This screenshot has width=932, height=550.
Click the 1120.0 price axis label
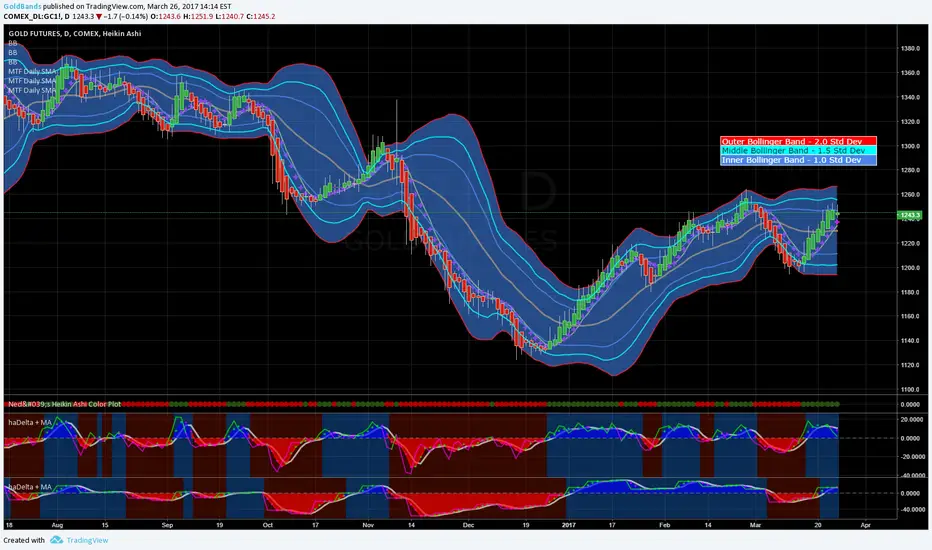[x=910, y=365]
